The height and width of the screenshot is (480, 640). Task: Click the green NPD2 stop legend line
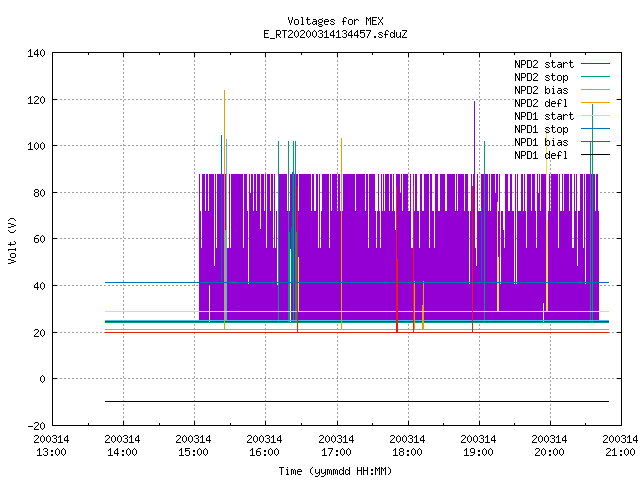click(596, 76)
